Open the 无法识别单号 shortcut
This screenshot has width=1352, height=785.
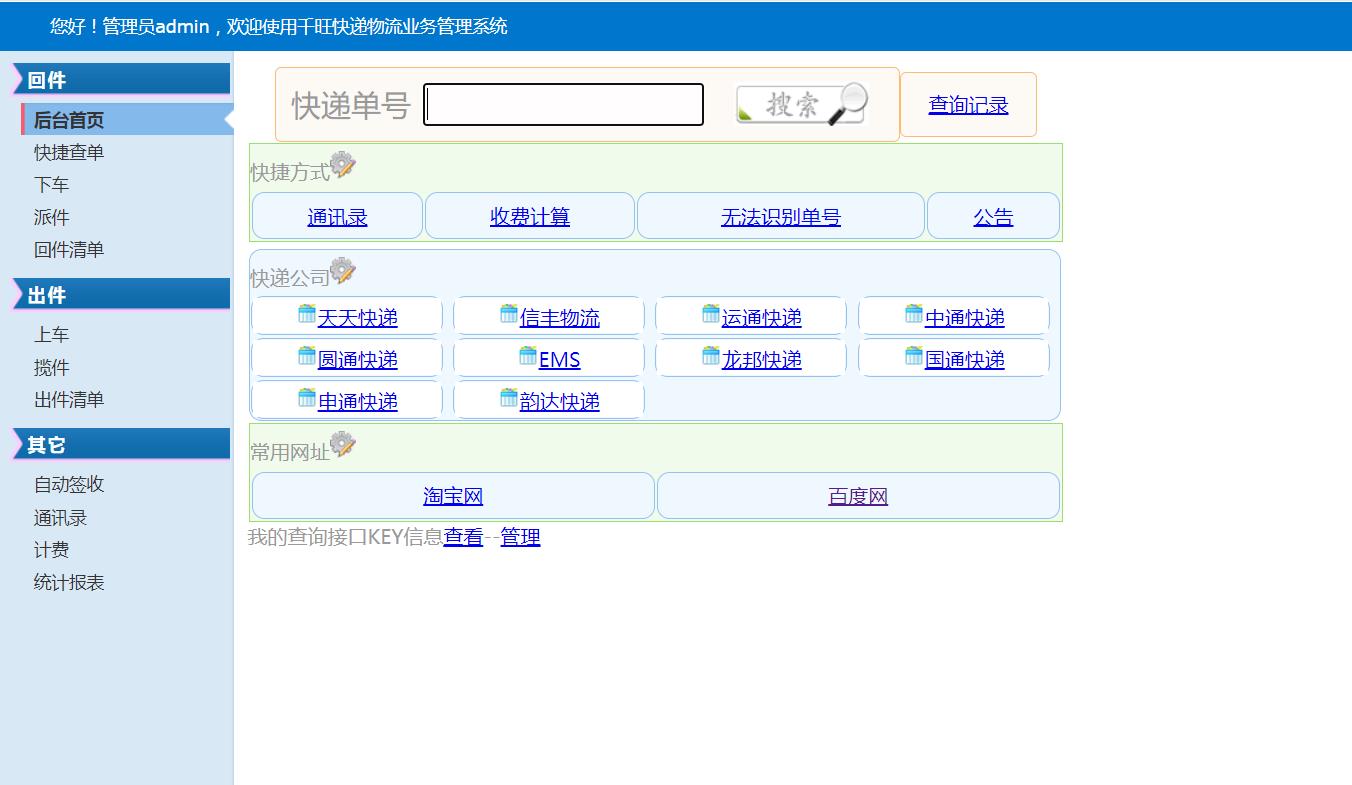(781, 217)
